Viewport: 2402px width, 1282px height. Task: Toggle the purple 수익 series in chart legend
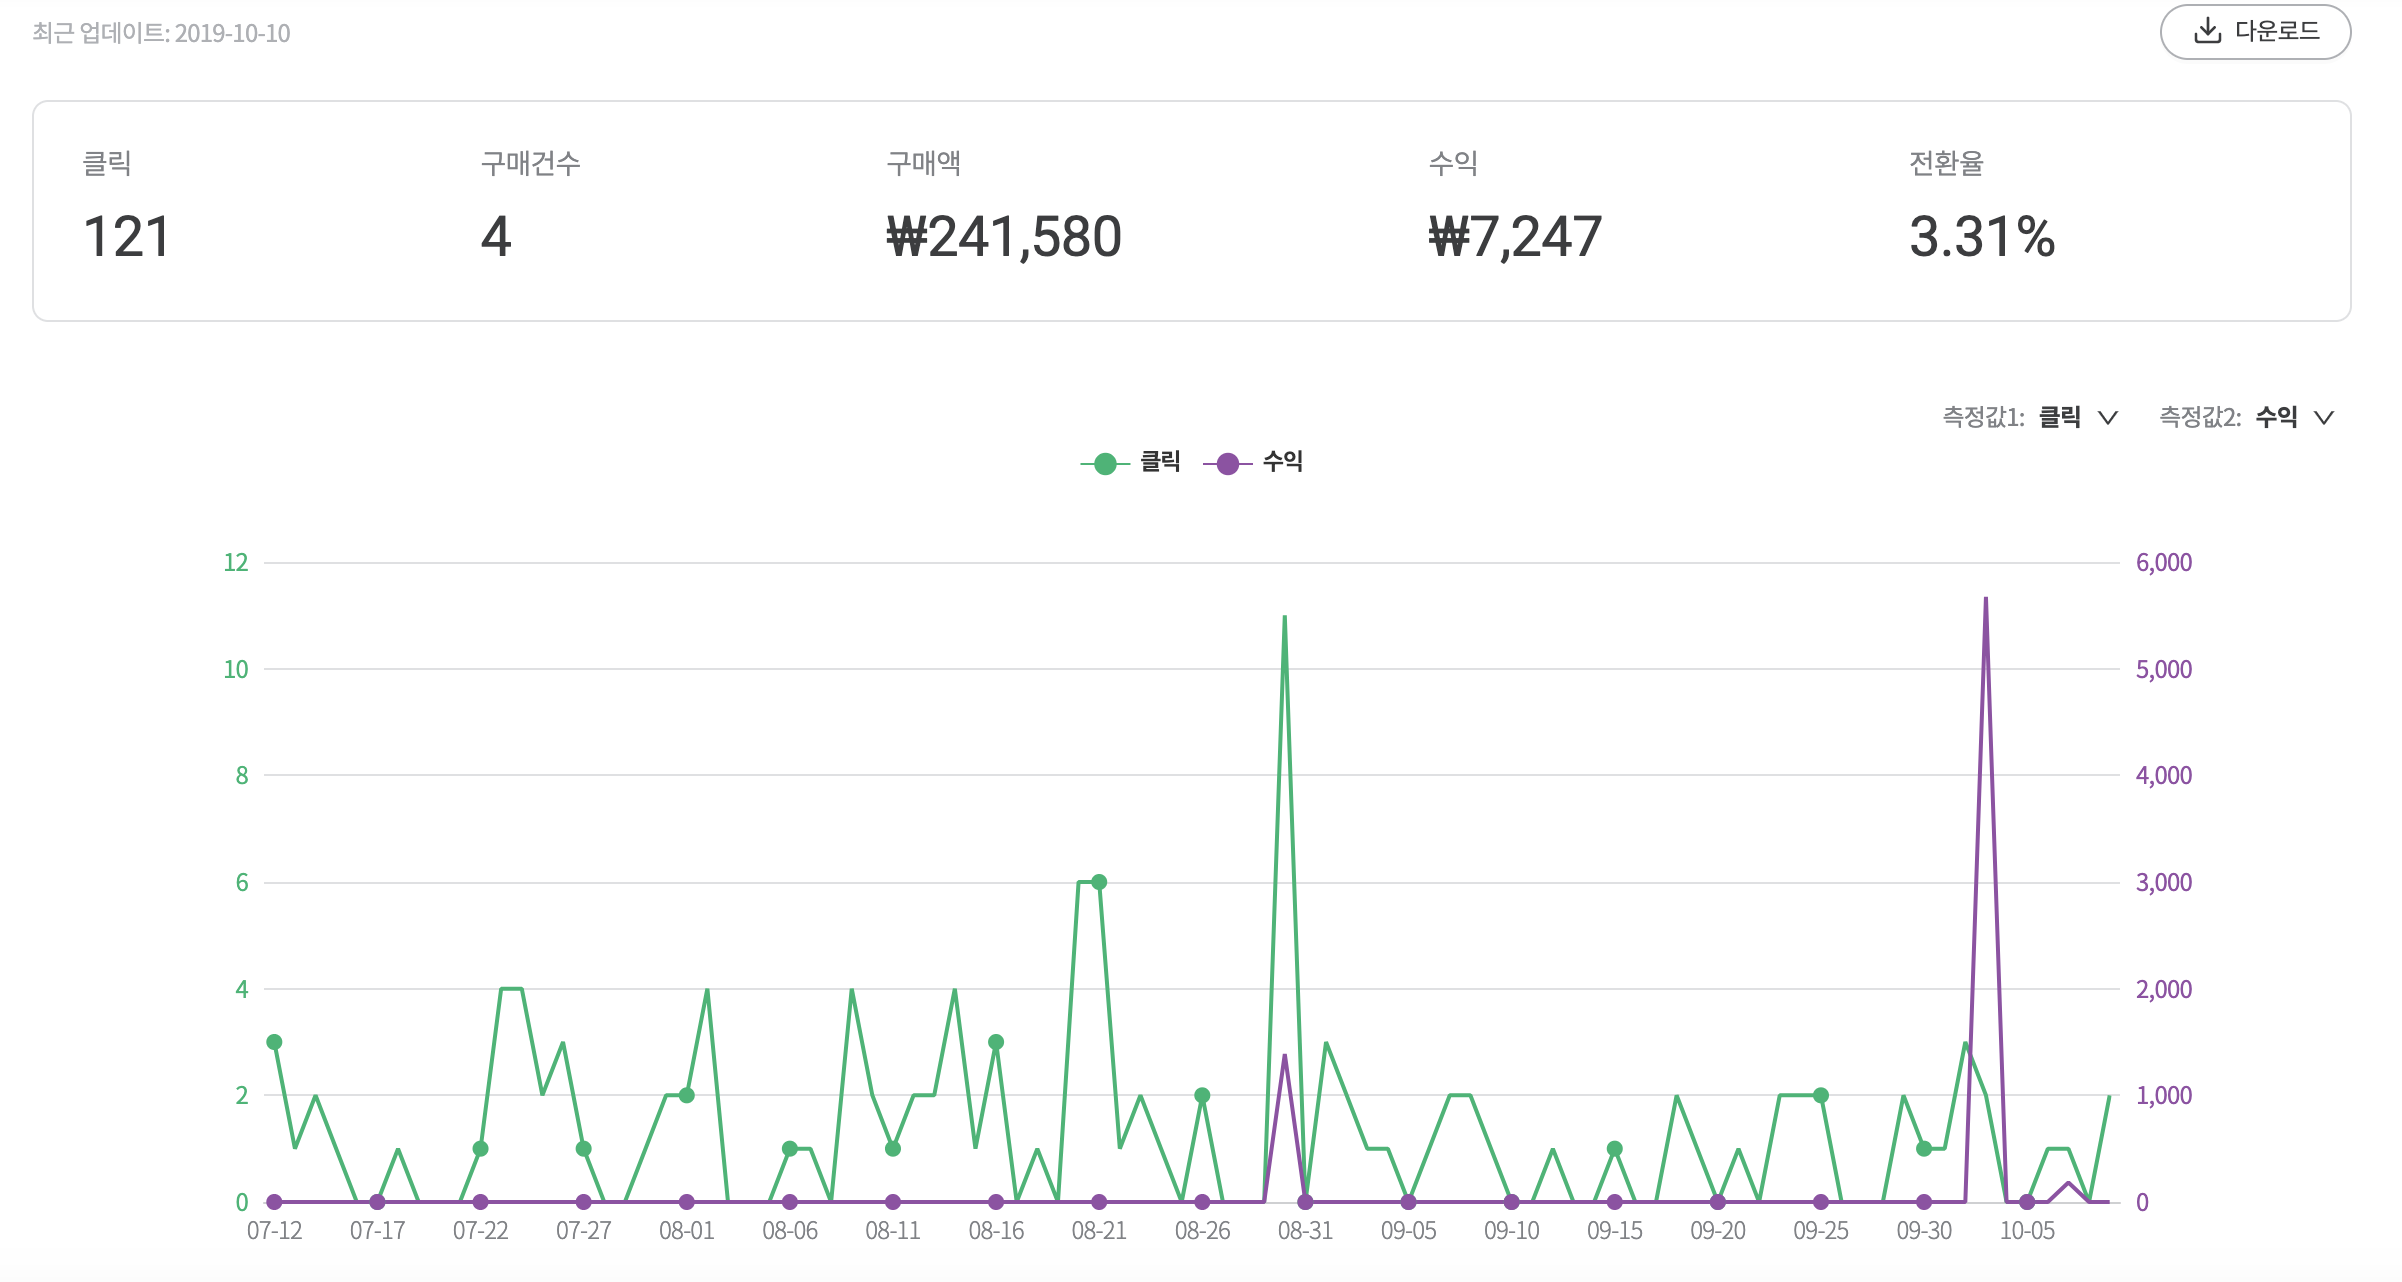[1253, 462]
